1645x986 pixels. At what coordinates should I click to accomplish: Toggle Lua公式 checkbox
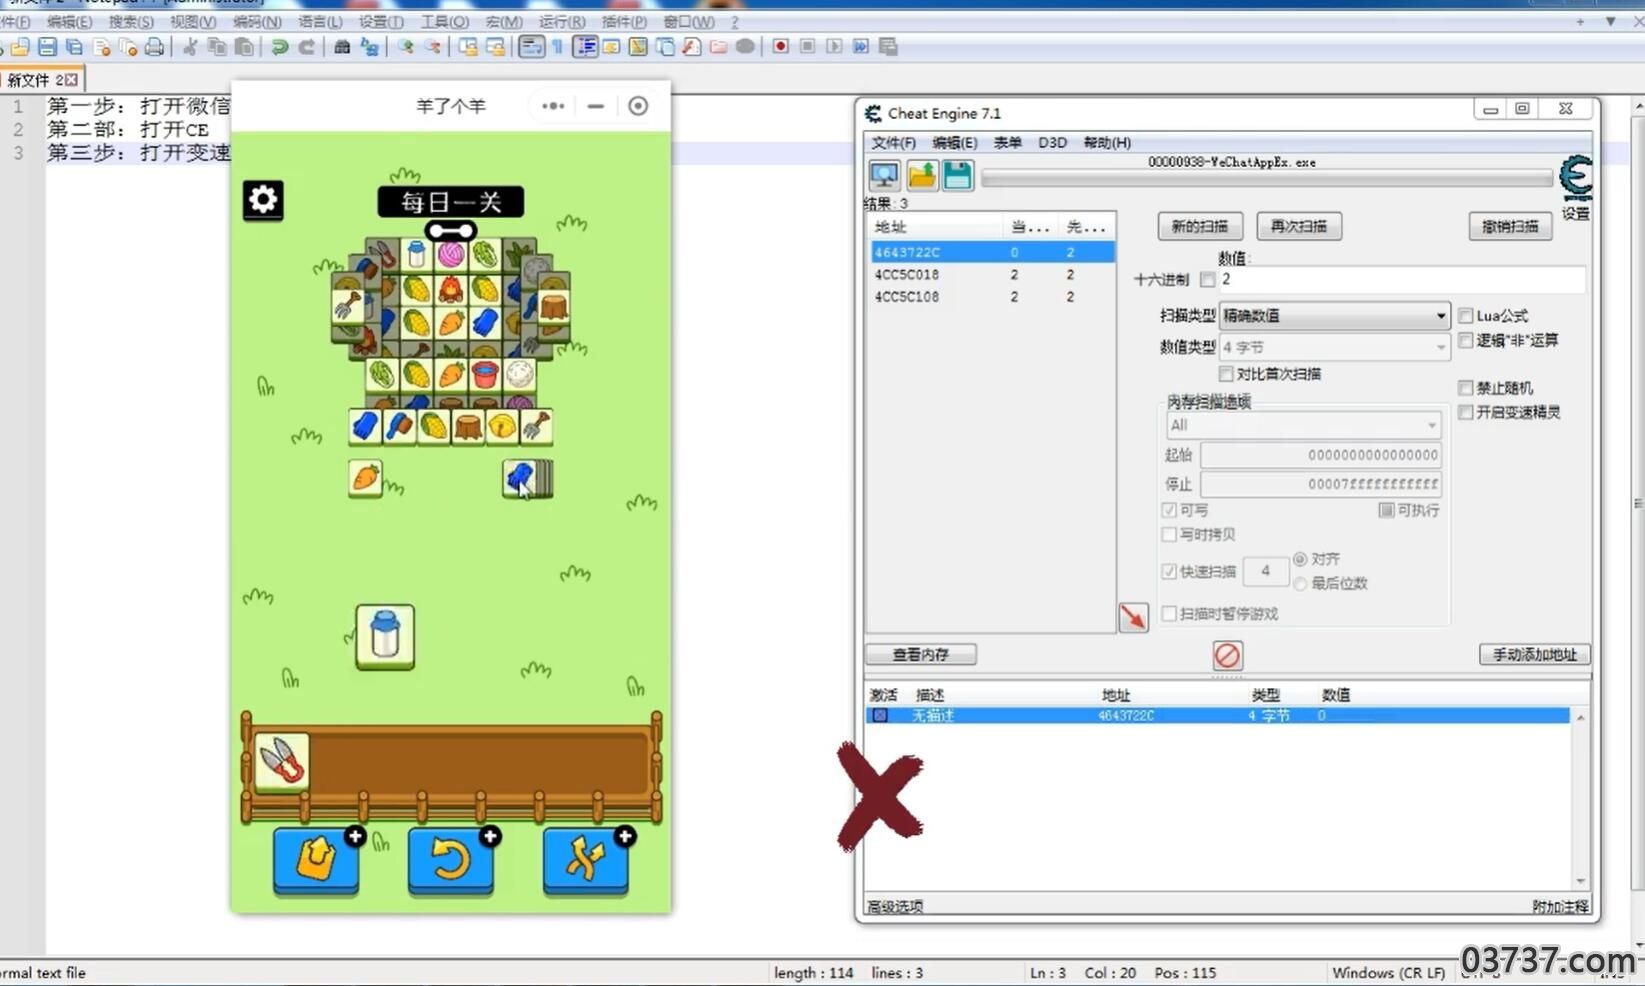point(1466,316)
